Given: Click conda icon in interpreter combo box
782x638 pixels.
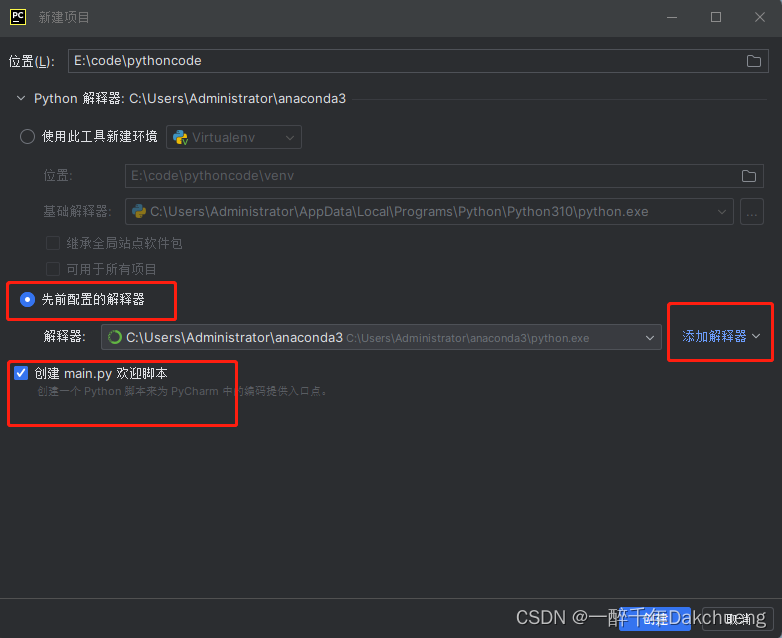Looking at the screenshot, I should [x=115, y=337].
